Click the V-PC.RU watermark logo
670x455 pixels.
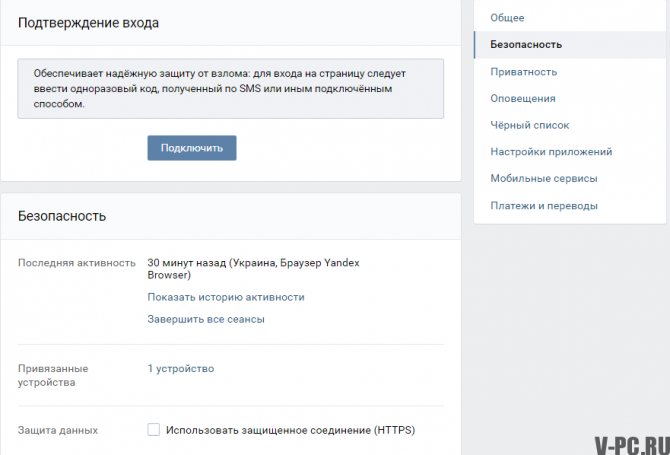pos(632,446)
